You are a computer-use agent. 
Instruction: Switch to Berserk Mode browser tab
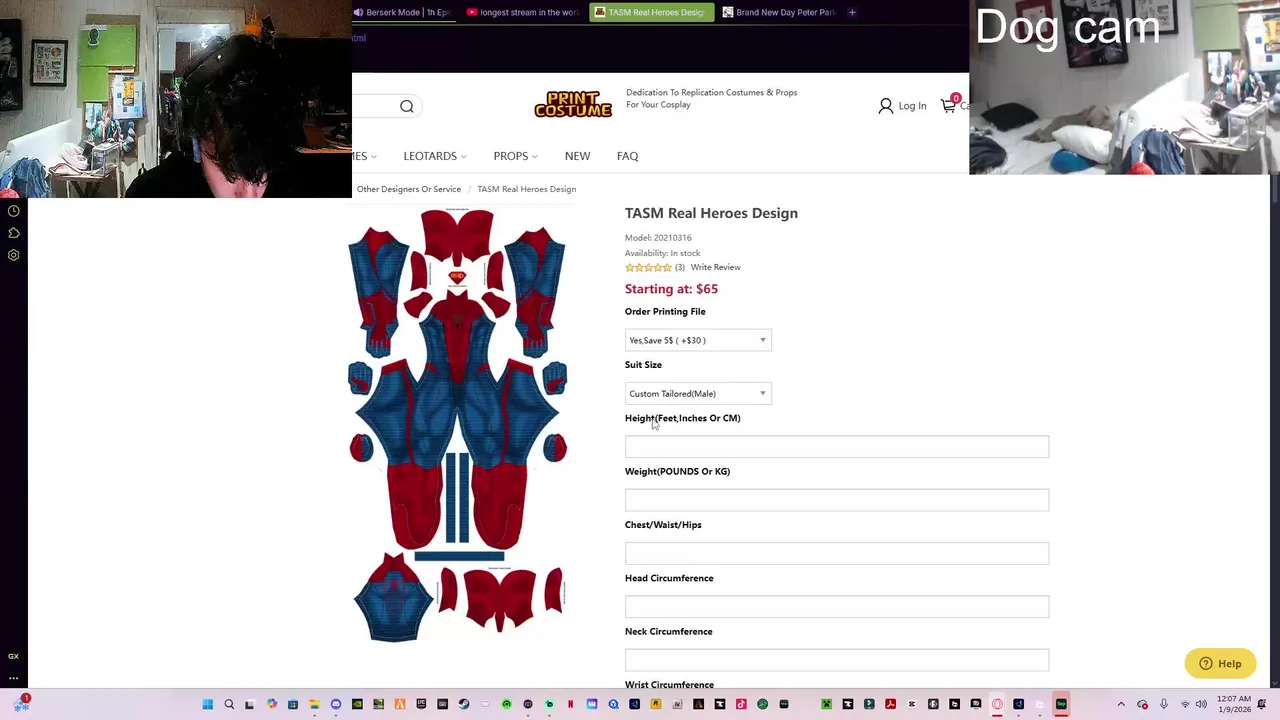point(402,12)
